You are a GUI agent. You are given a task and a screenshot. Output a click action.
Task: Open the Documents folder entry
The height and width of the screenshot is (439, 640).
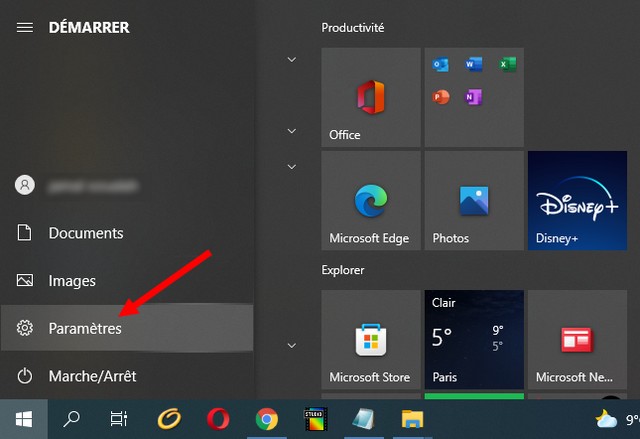coord(86,233)
